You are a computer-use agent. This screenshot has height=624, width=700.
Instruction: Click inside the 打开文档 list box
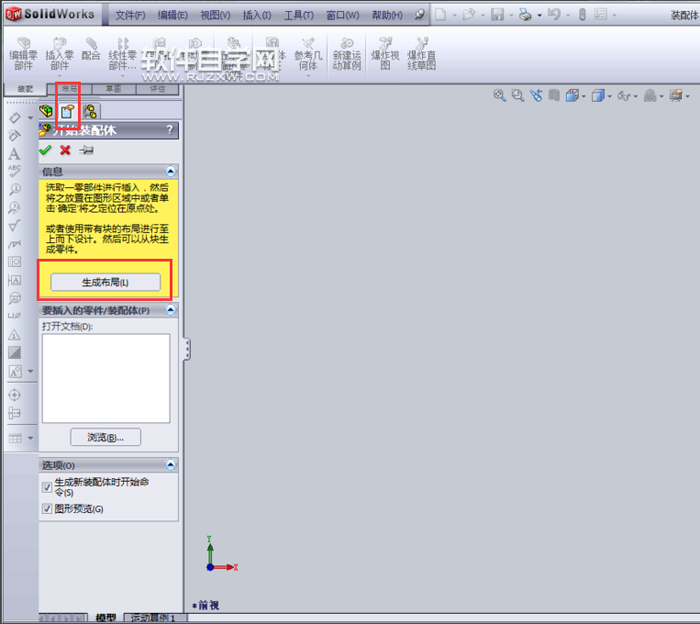pyautogui.click(x=105, y=378)
